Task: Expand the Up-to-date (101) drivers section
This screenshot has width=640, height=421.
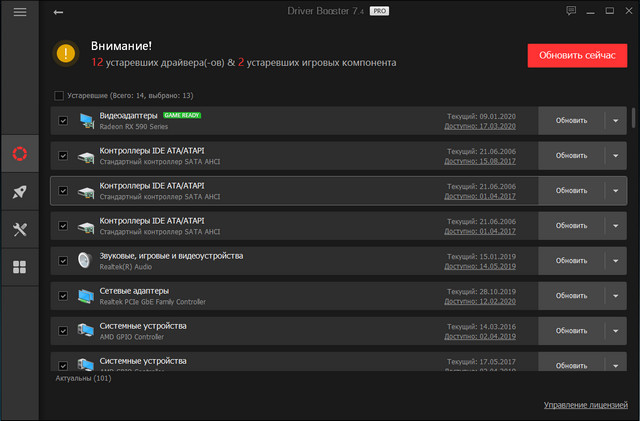Action: (x=83, y=378)
